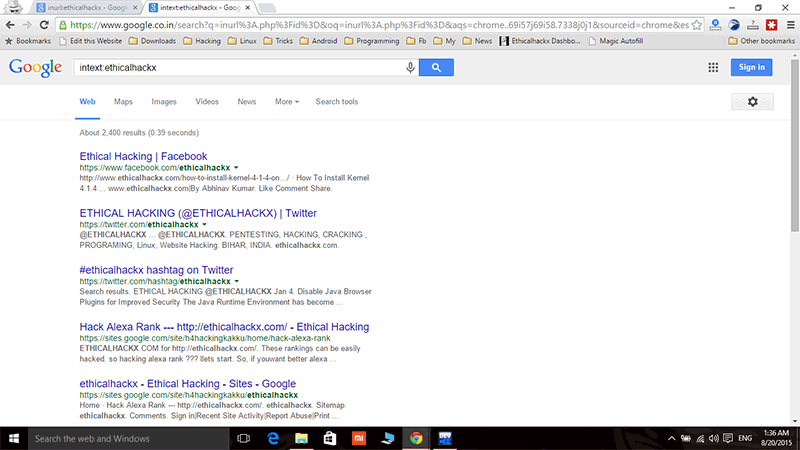Open clock and date in taskbar
The width and height of the screenshot is (800, 450).
click(777, 438)
